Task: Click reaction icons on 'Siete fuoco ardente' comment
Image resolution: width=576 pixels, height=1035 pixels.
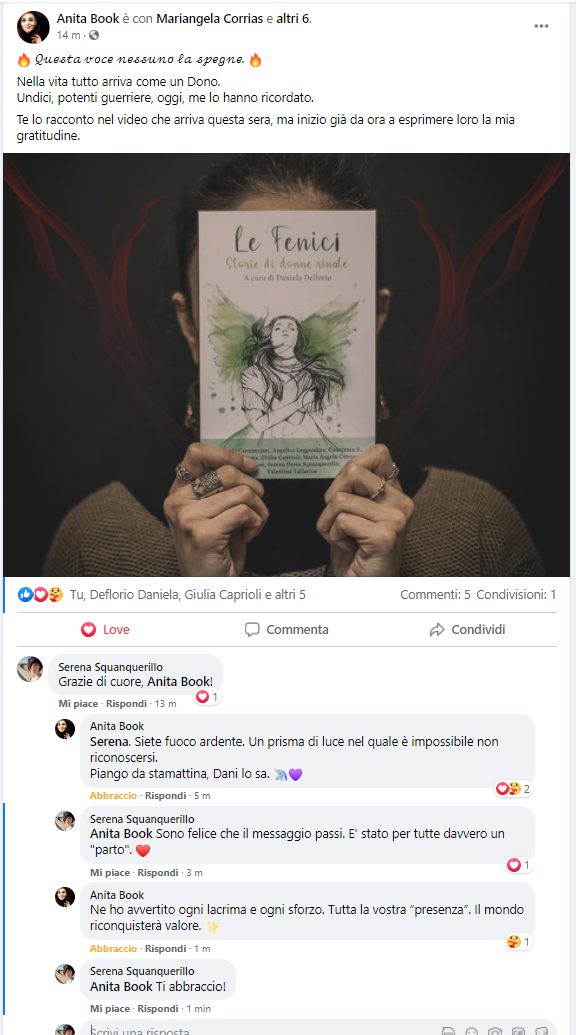Action: (513, 789)
